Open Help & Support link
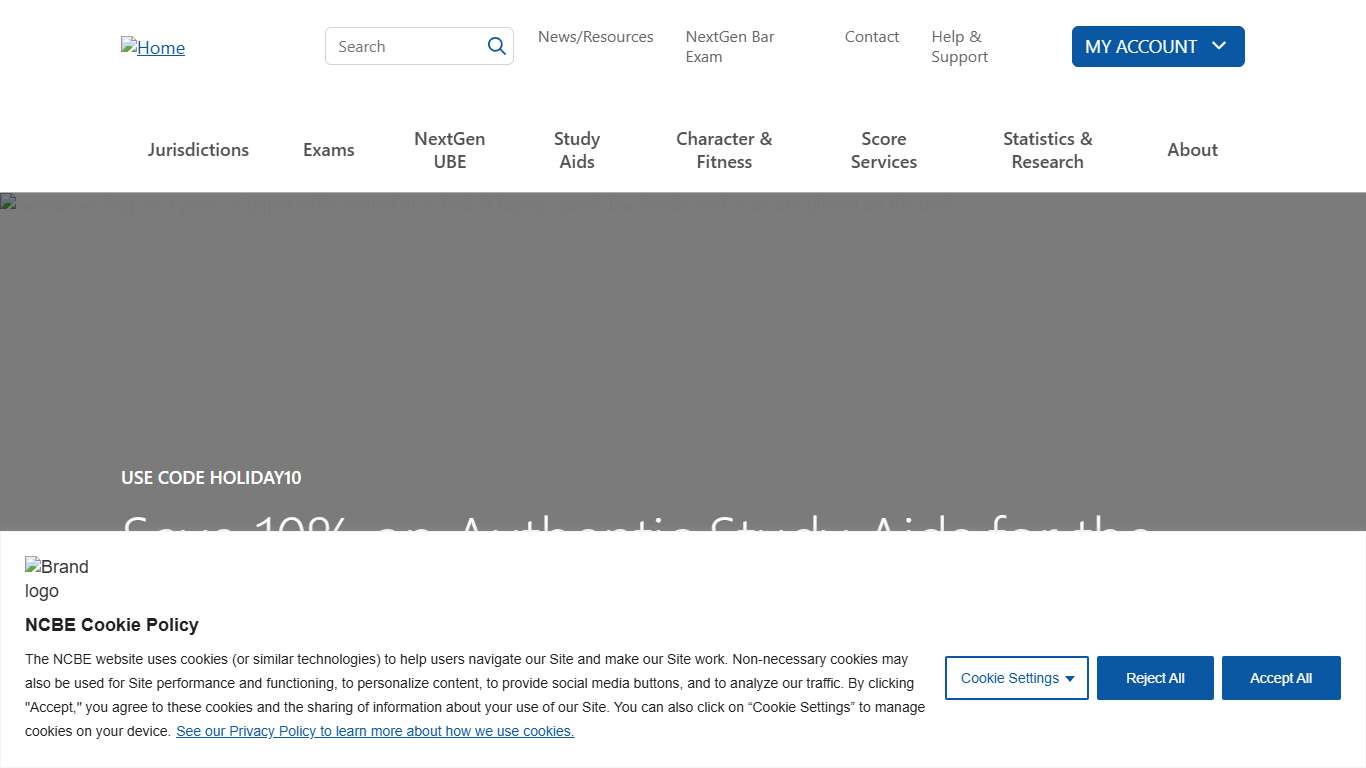 [958, 47]
